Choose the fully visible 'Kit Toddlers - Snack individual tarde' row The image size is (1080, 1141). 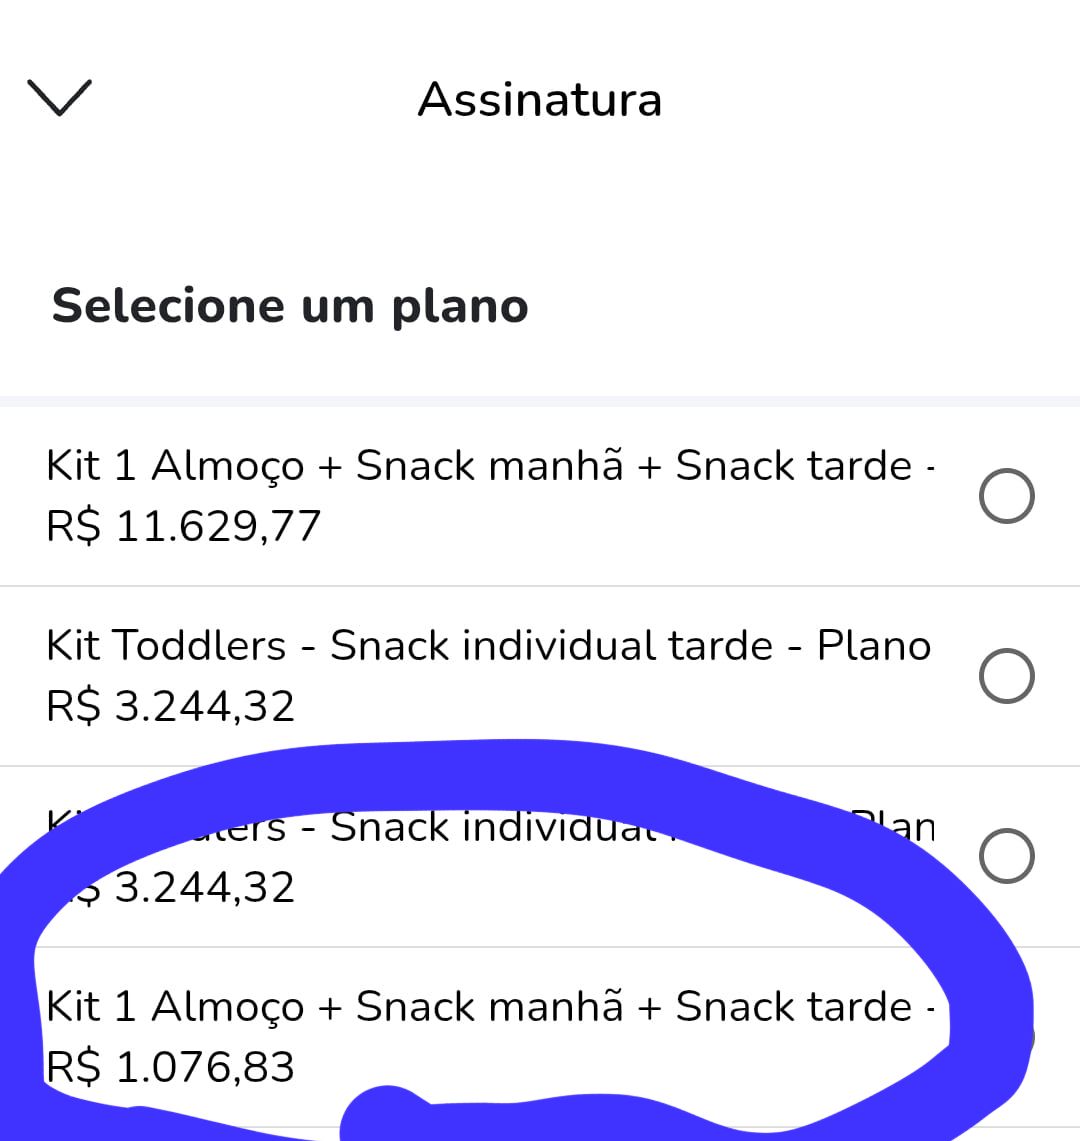540,676
